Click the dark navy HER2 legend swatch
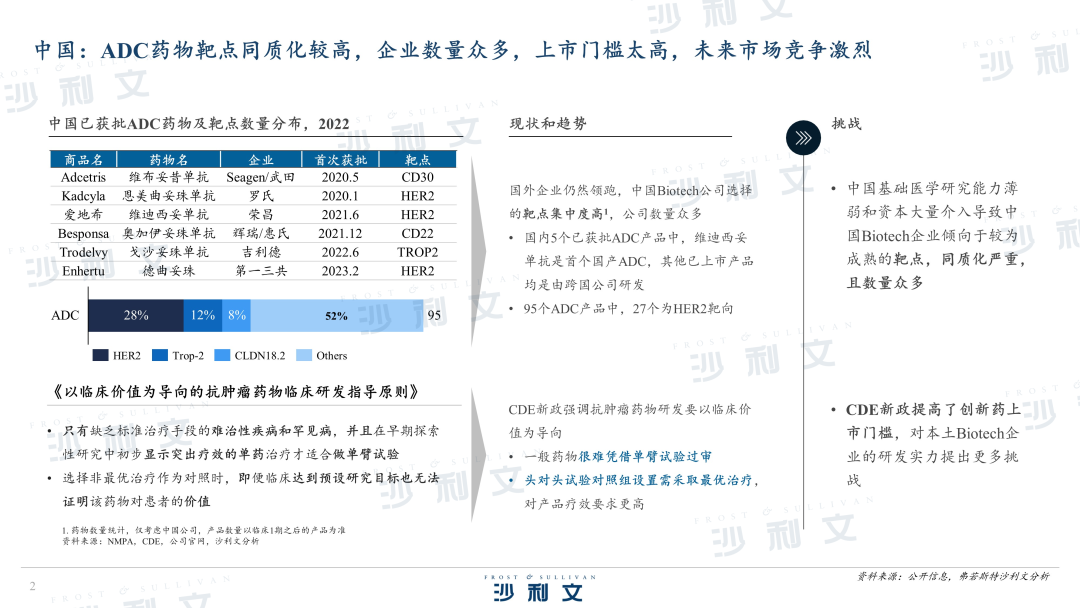 click(101, 355)
